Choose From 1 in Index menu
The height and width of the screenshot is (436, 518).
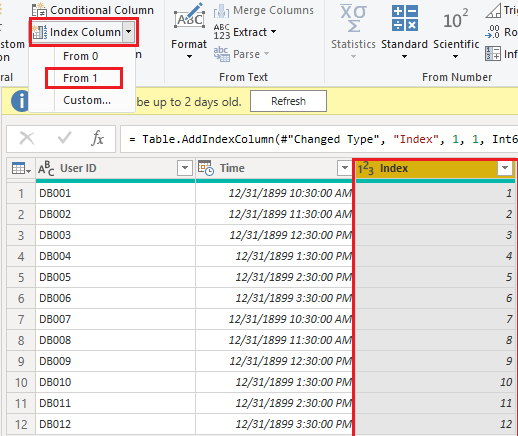point(80,78)
